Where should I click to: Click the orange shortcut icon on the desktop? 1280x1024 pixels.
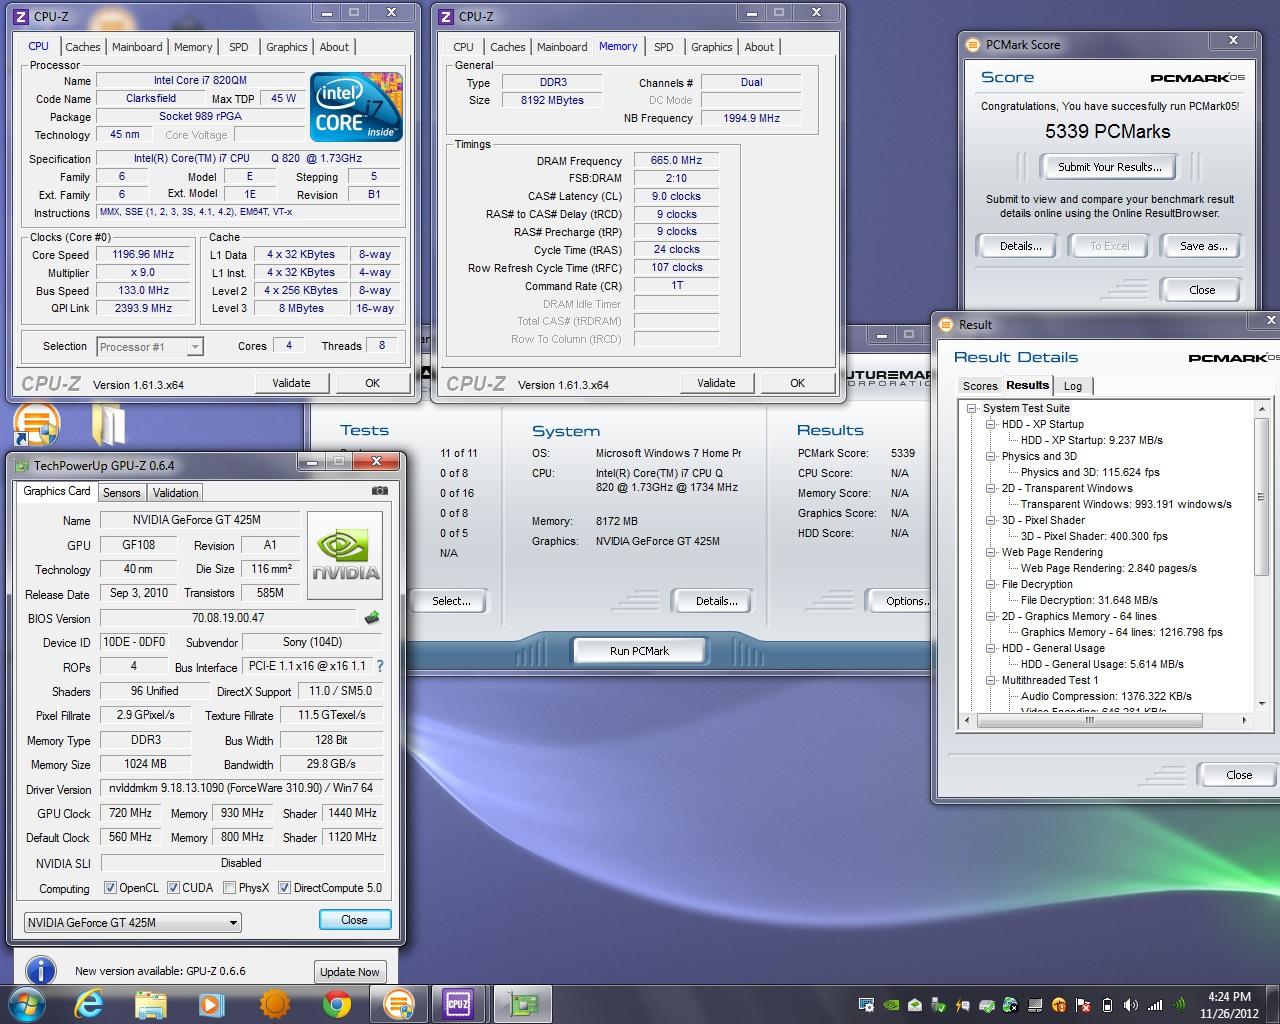pyautogui.click(x=37, y=424)
